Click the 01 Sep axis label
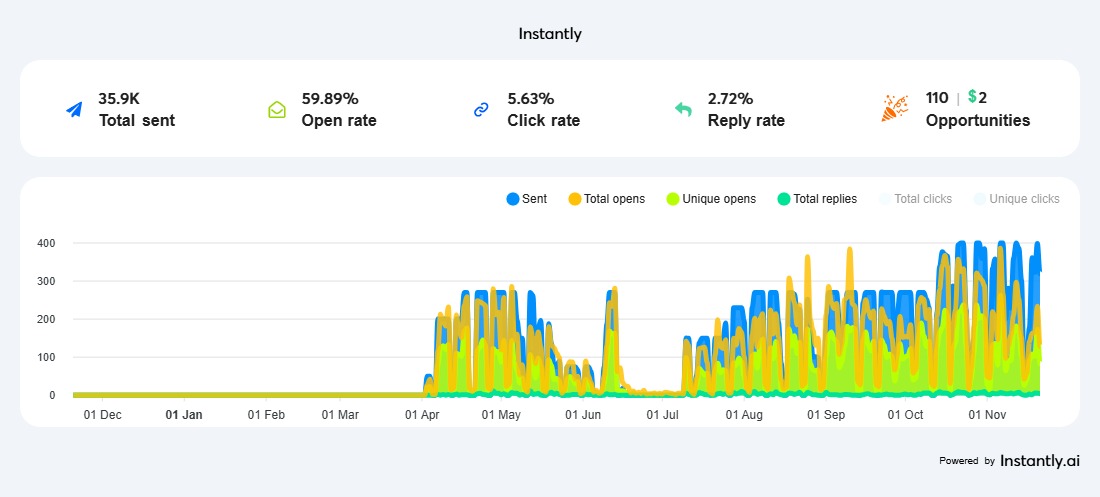 [826, 415]
